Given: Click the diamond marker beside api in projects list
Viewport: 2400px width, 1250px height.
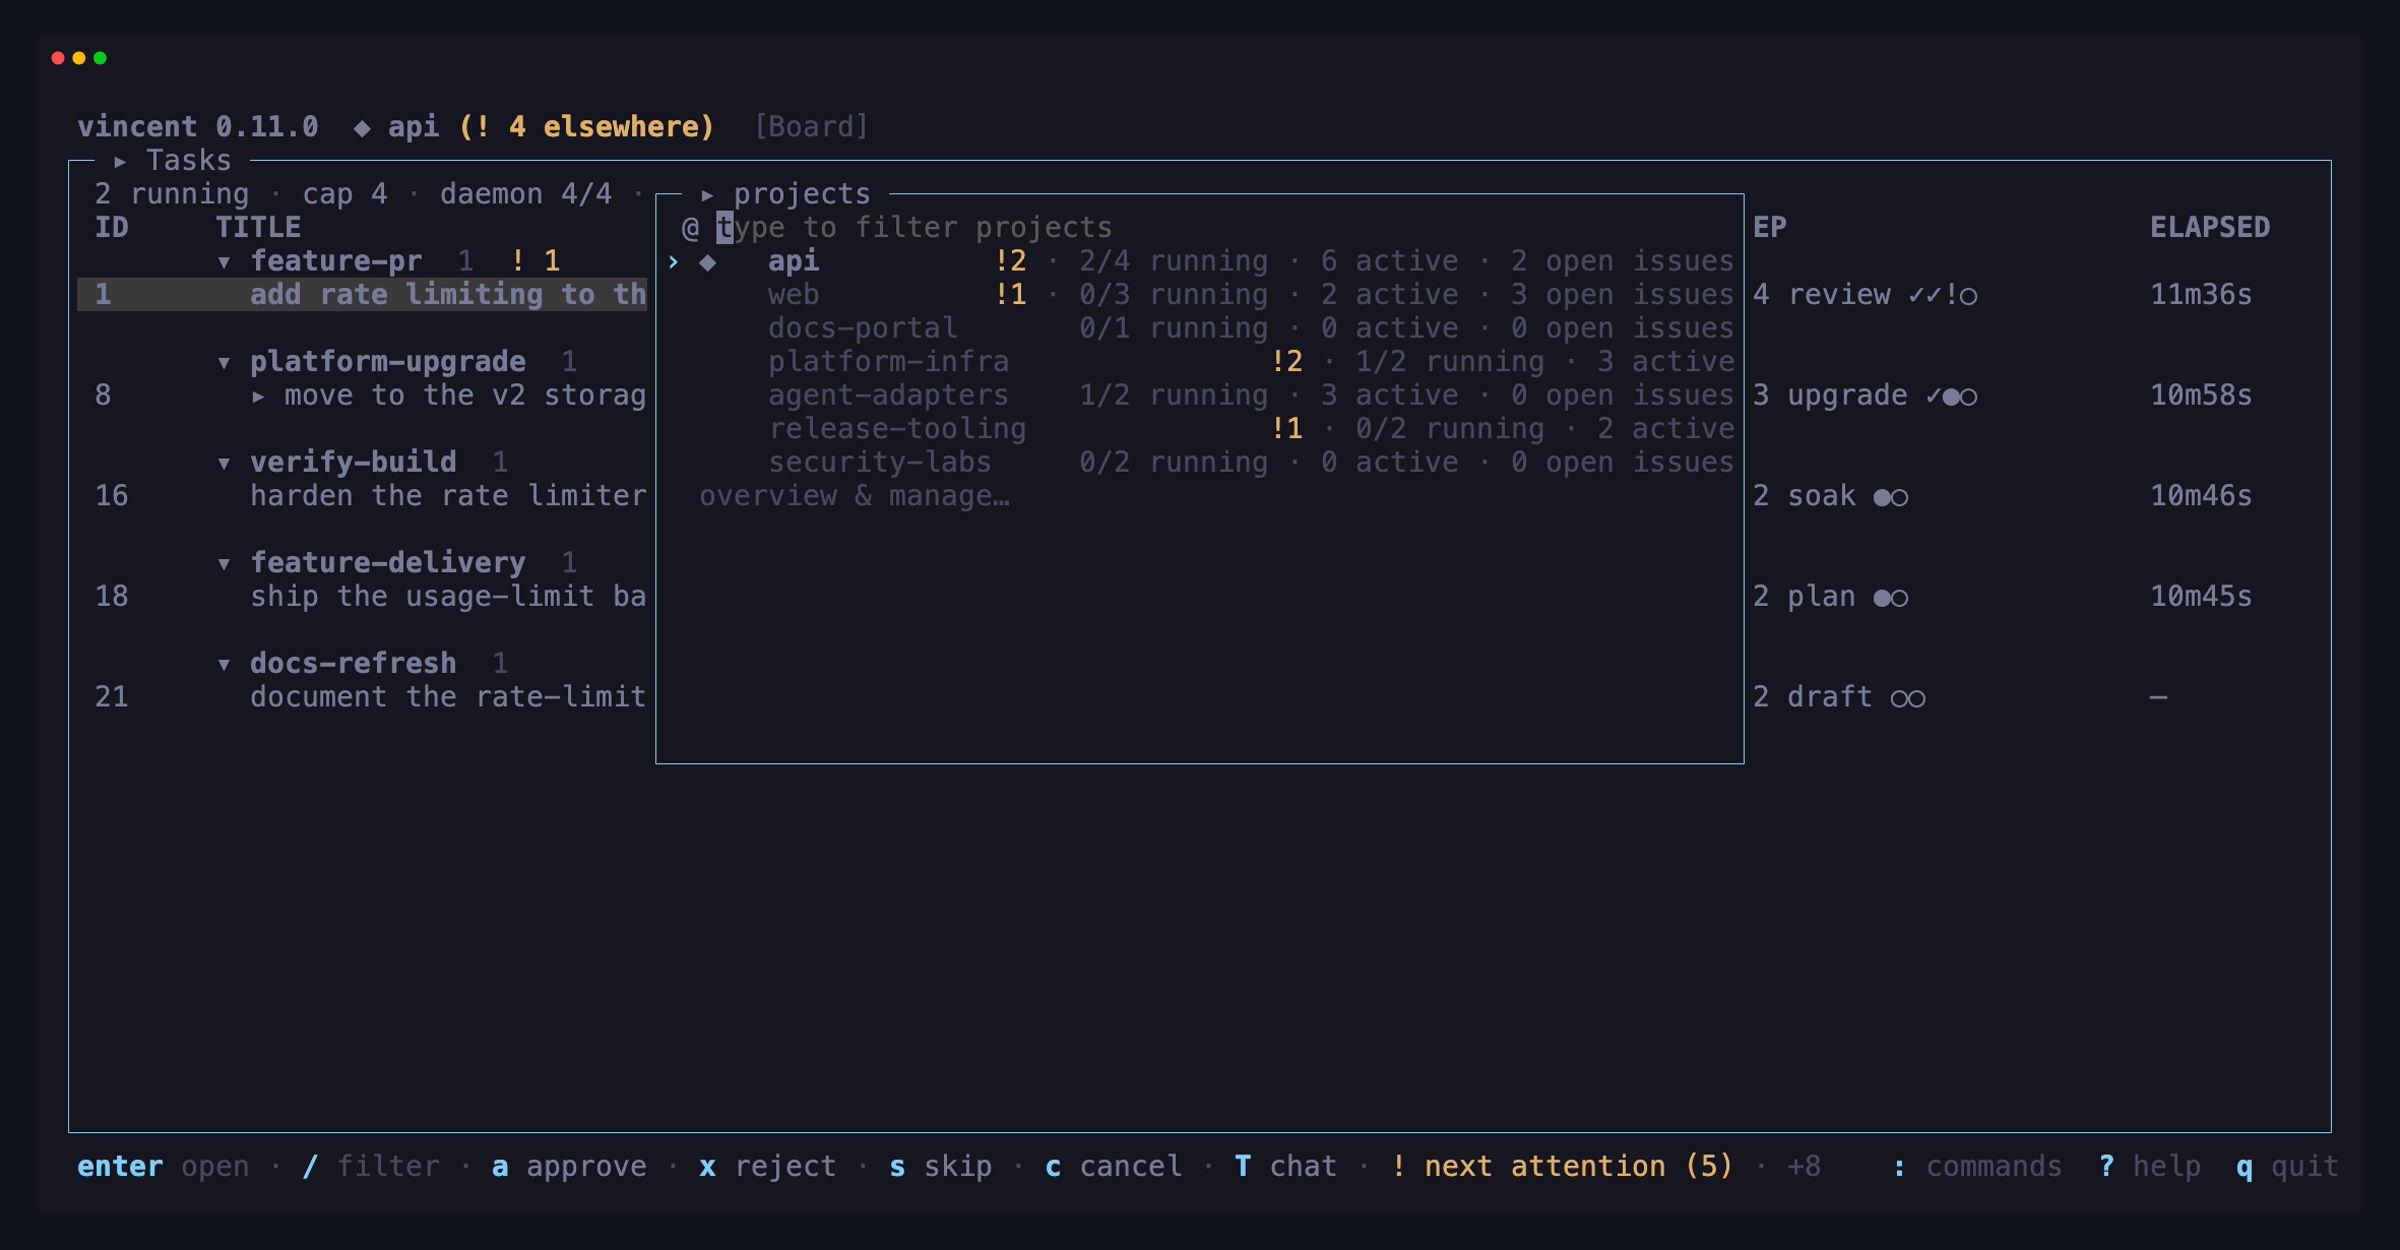Looking at the screenshot, I should coord(708,262).
